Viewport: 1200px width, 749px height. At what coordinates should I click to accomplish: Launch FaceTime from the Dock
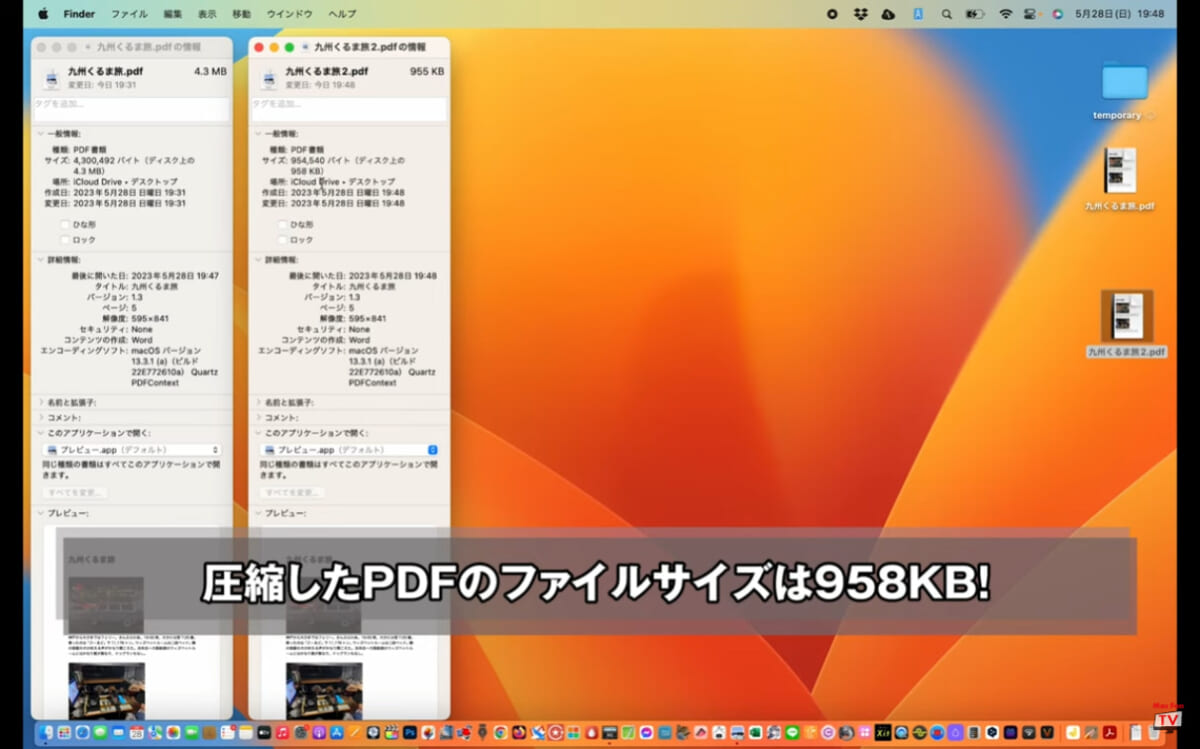pyautogui.click(x=191, y=733)
